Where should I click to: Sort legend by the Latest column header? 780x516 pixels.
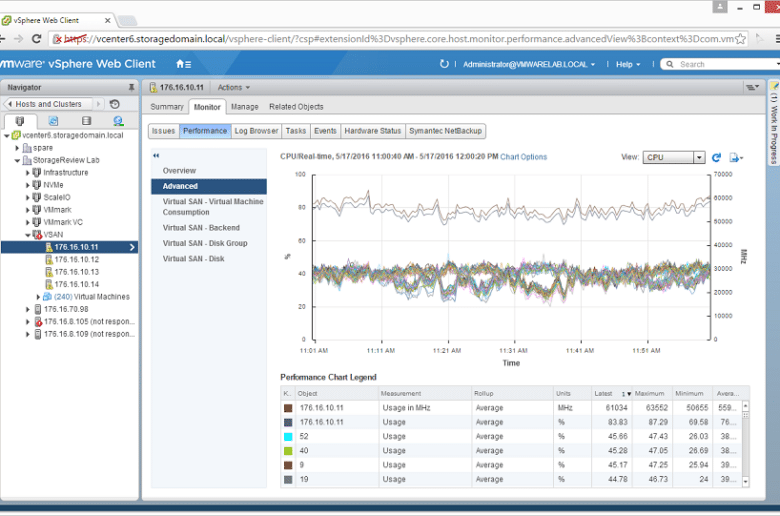tap(612, 394)
